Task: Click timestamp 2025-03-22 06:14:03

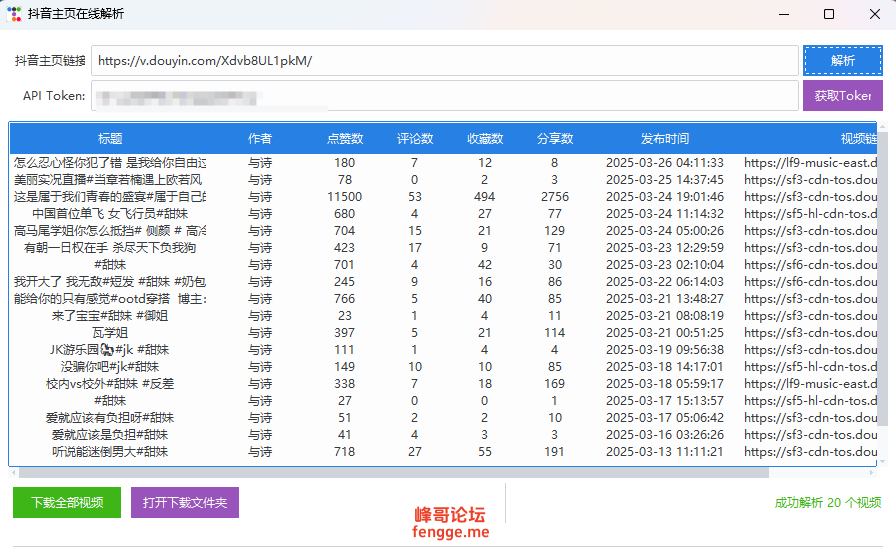Action: click(665, 282)
